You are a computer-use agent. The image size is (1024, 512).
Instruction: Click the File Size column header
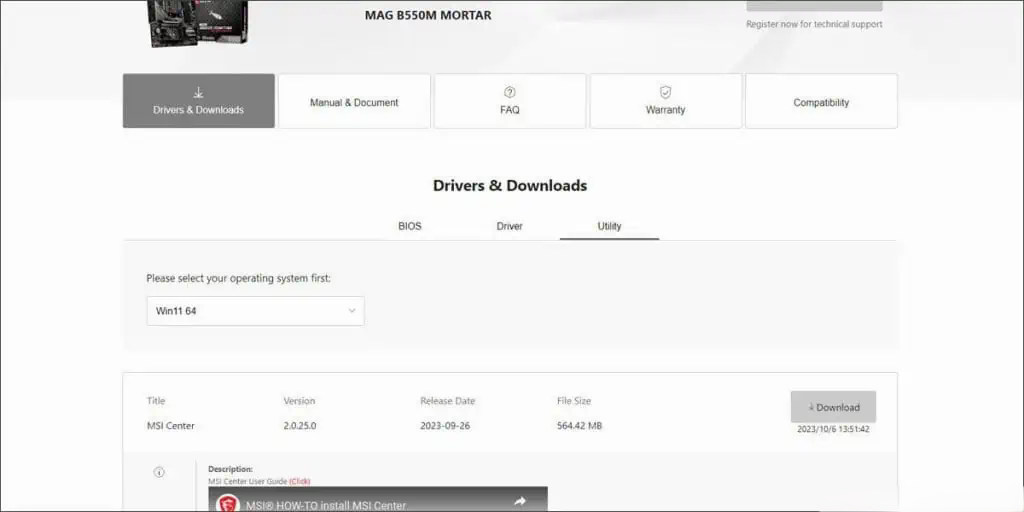tap(574, 401)
